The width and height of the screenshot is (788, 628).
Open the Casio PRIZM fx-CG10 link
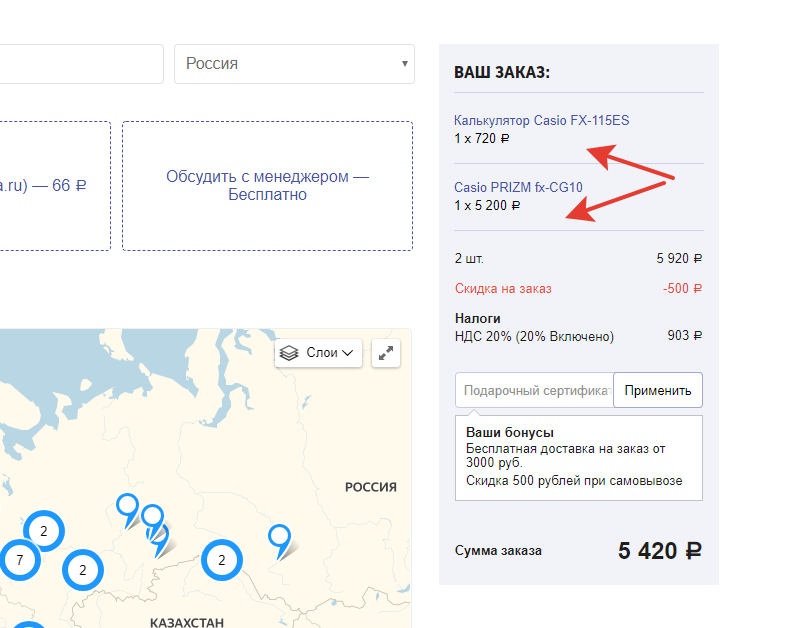(518, 187)
